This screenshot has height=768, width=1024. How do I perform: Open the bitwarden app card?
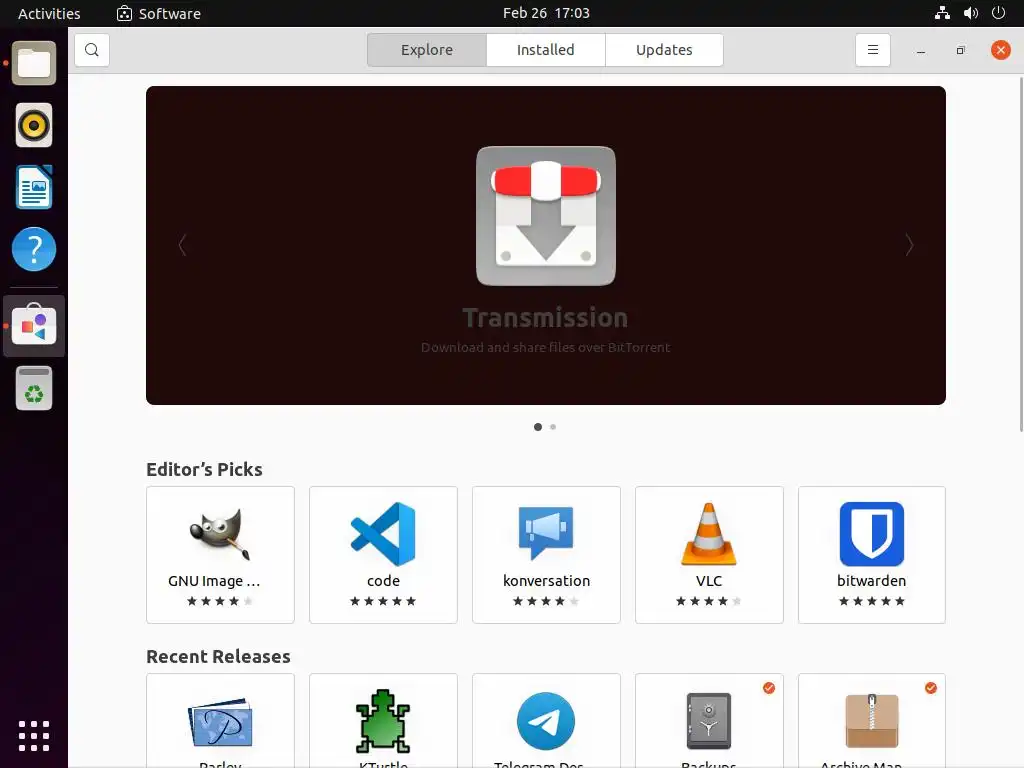coord(872,554)
